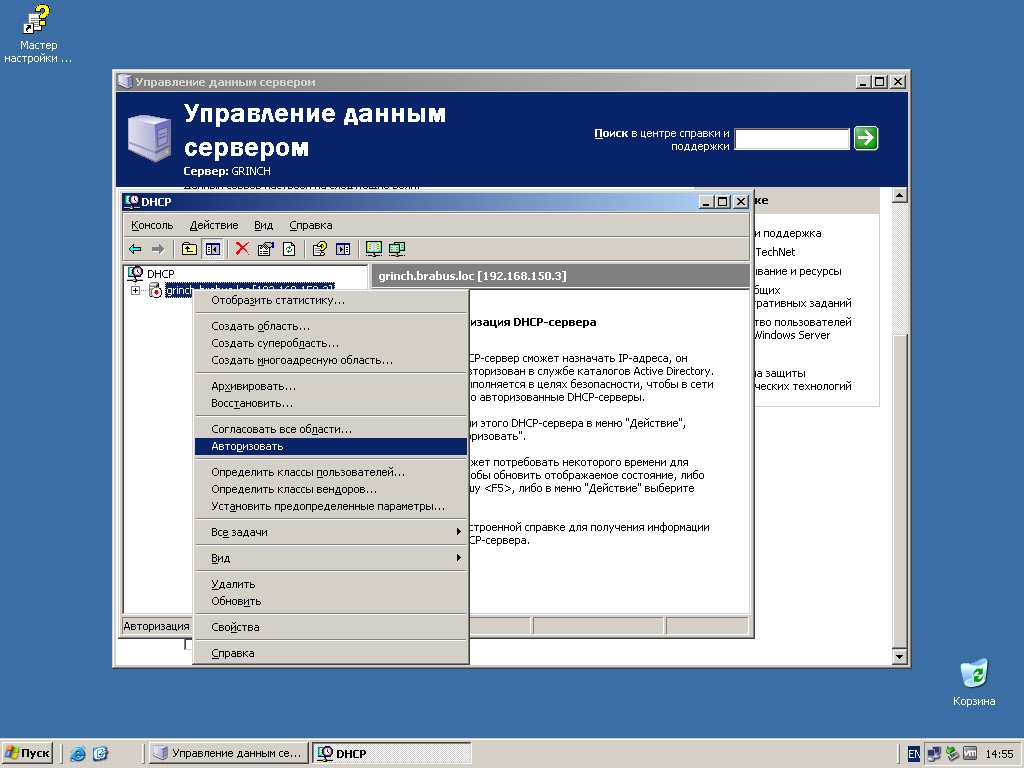Choose Определить классы вендоров
Viewport: 1024px width, 768px height.
click(330, 489)
